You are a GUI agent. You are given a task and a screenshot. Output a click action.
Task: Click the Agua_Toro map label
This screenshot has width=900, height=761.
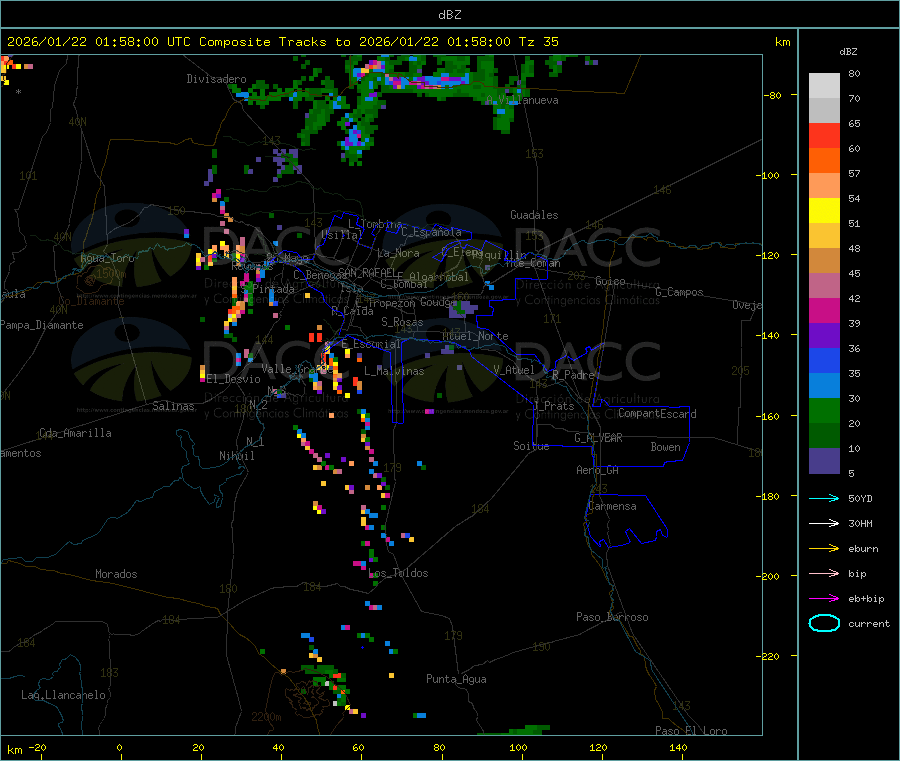pos(107,258)
